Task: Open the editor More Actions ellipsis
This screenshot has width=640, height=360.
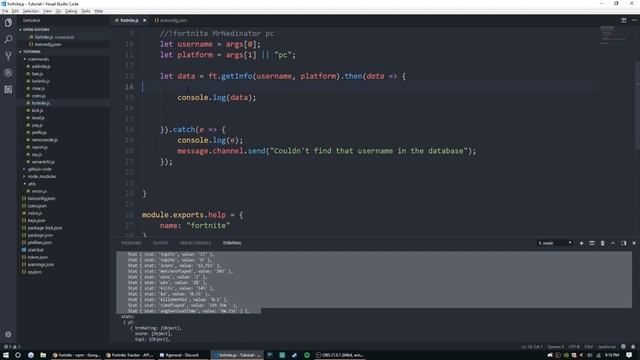Action: [x=634, y=20]
